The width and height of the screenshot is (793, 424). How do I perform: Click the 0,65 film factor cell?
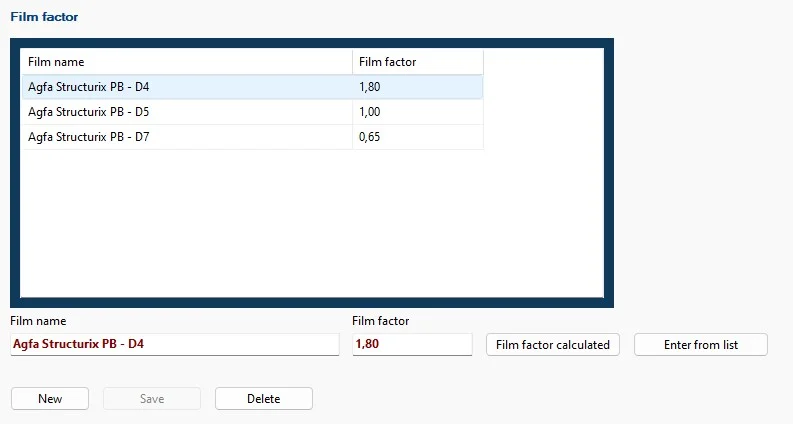[x=417, y=137]
